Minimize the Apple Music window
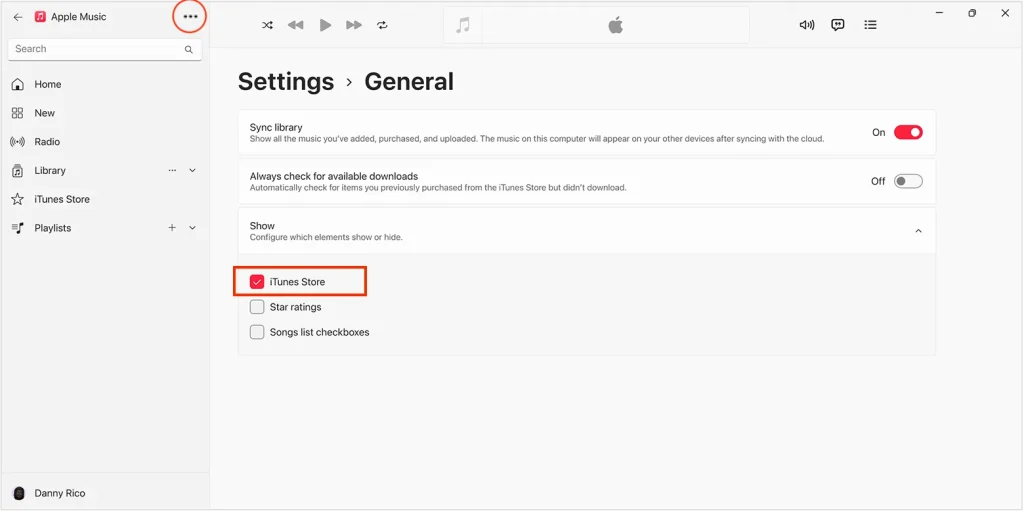The image size is (1024, 511). pyautogui.click(x=939, y=13)
